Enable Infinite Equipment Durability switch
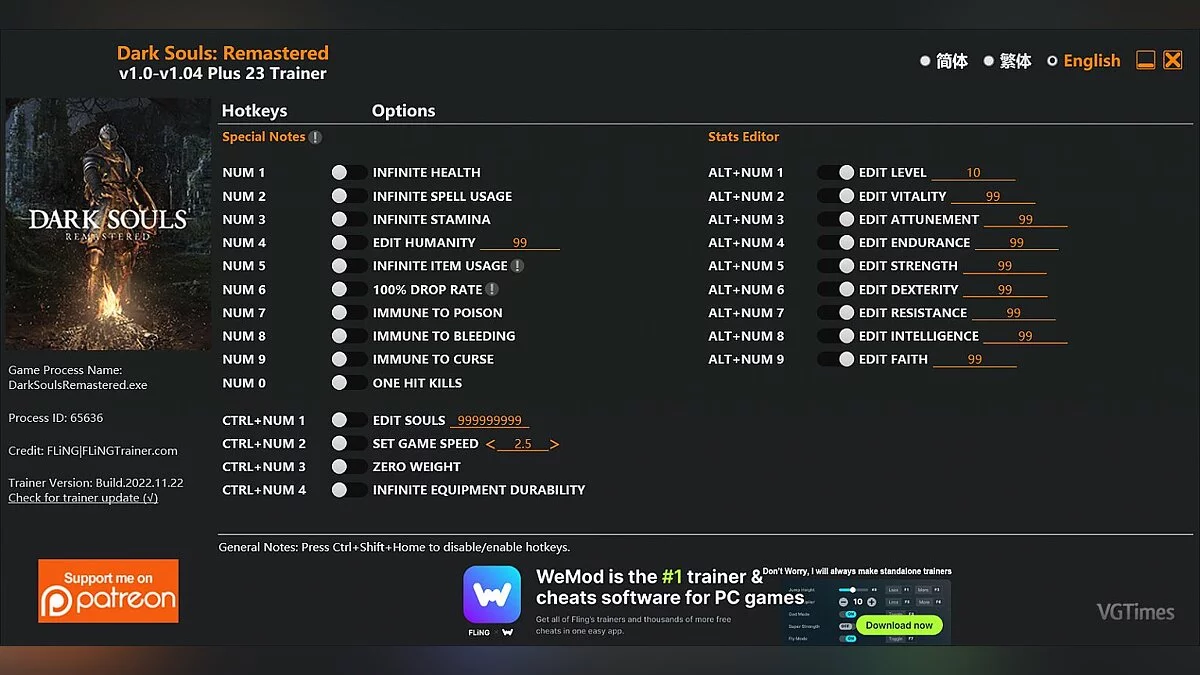This screenshot has width=1200, height=675. click(x=348, y=490)
